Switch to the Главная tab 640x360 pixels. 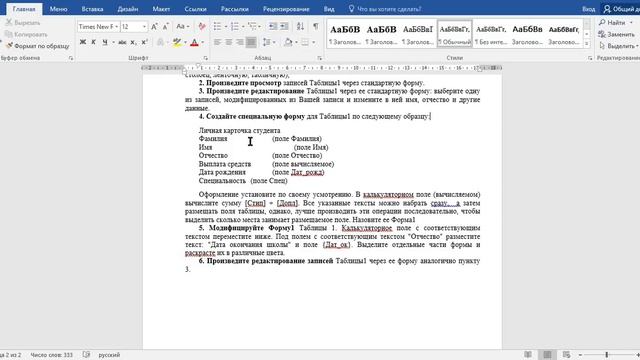point(24,9)
